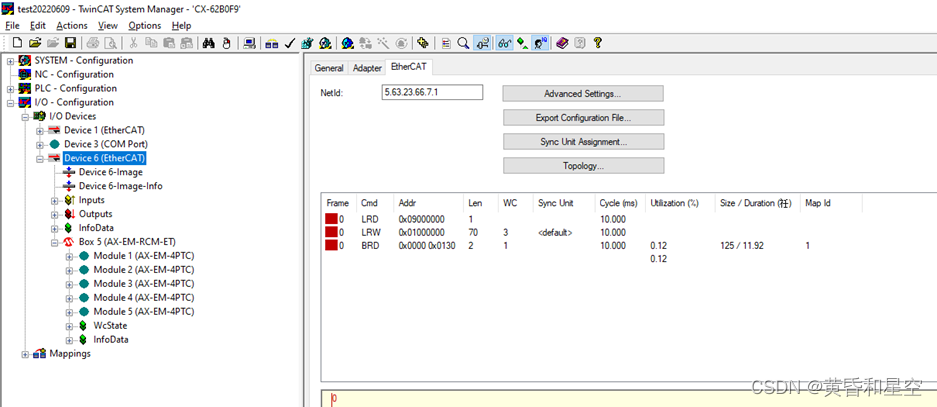The image size is (937, 407).
Task: Toggle the person-with-IO toolbar icon
Action: click(540, 43)
